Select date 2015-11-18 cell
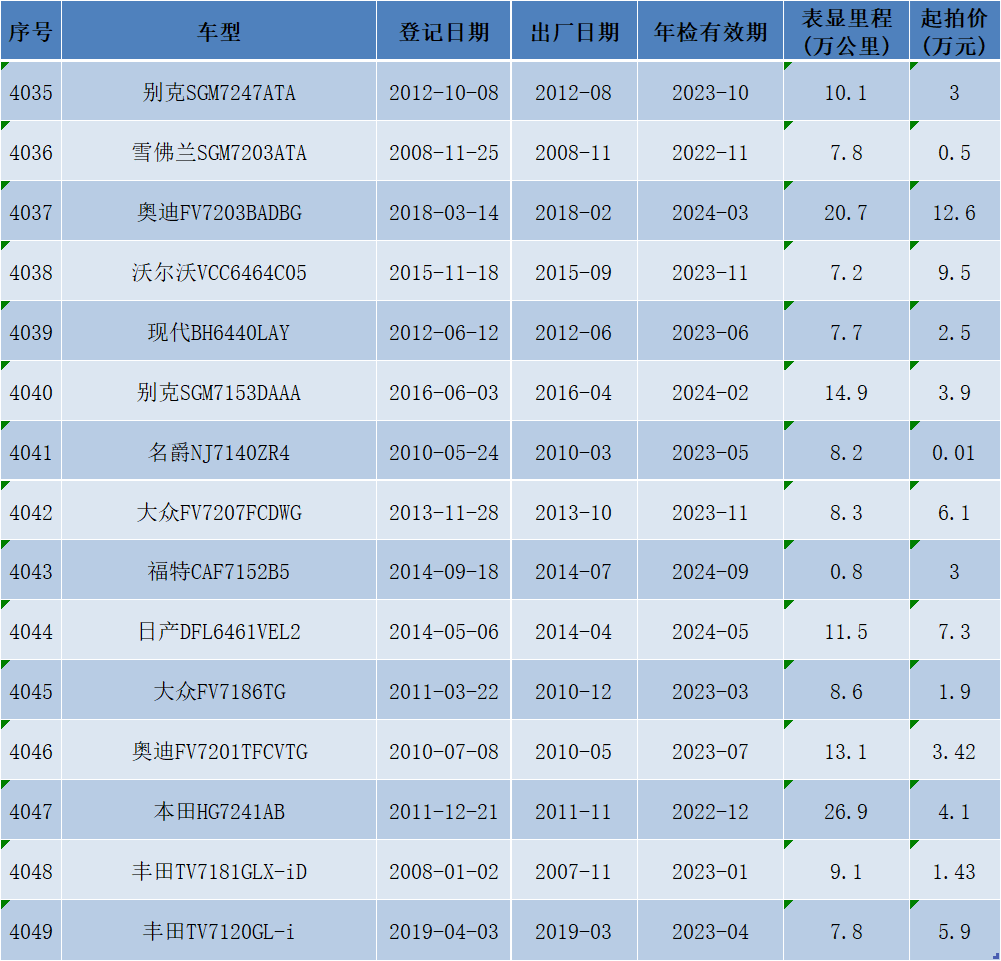Image resolution: width=1001 pixels, height=961 pixels. coord(444,271)
